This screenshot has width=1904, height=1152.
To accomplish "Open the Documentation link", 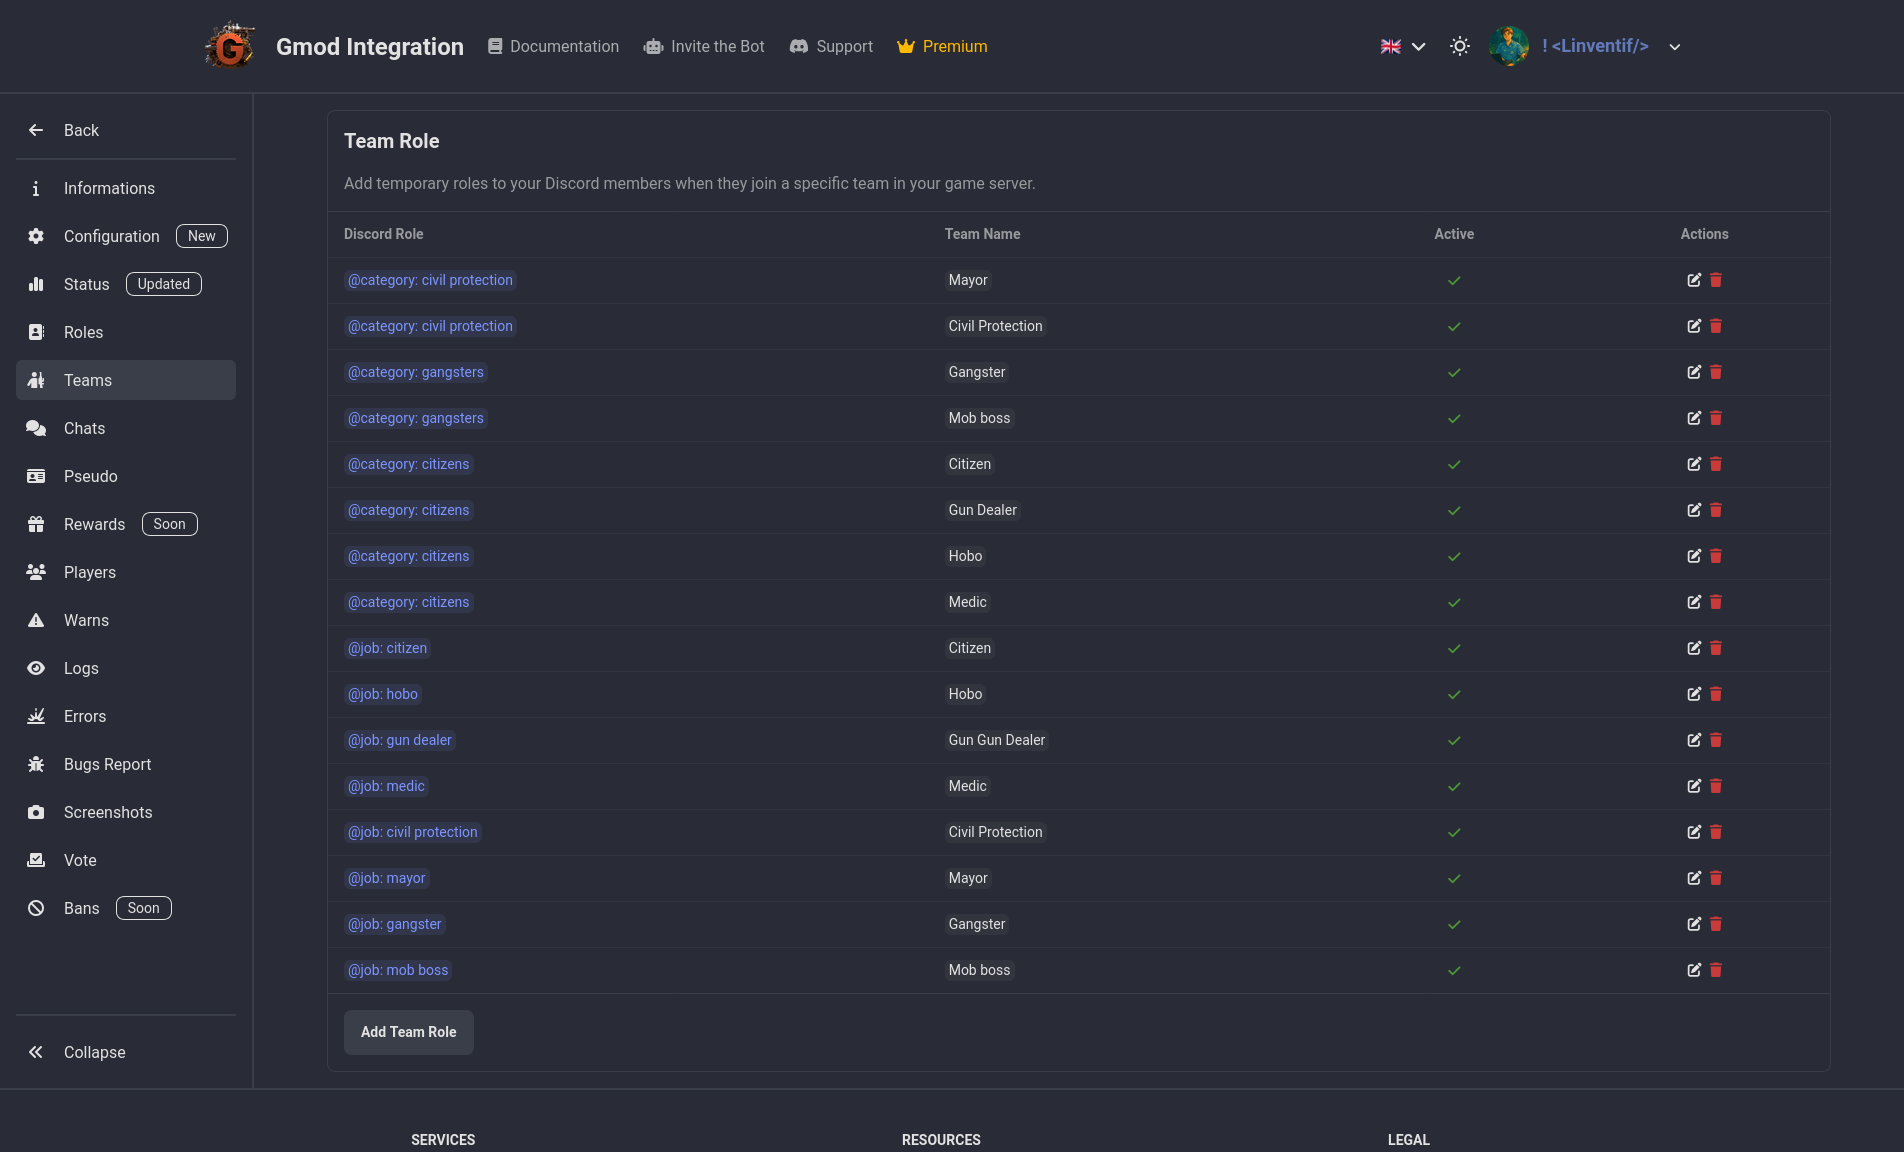I will pos(553,46).
